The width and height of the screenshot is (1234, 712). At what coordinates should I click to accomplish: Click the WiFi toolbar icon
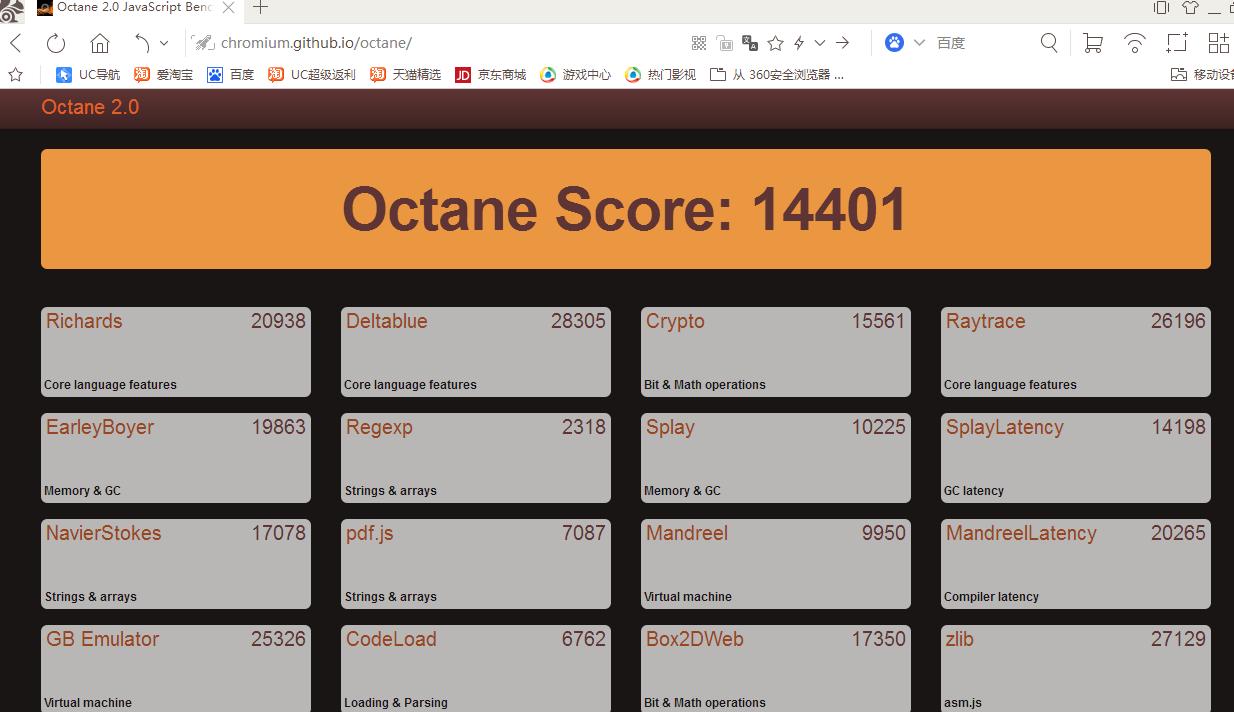(1135, 43)
